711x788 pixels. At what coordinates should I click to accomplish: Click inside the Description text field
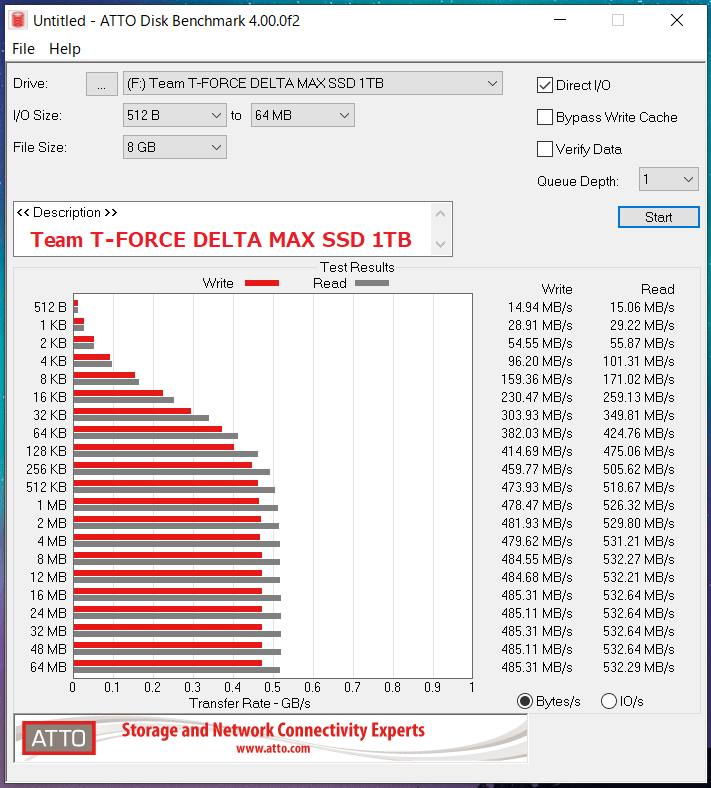tap(222, 229)
